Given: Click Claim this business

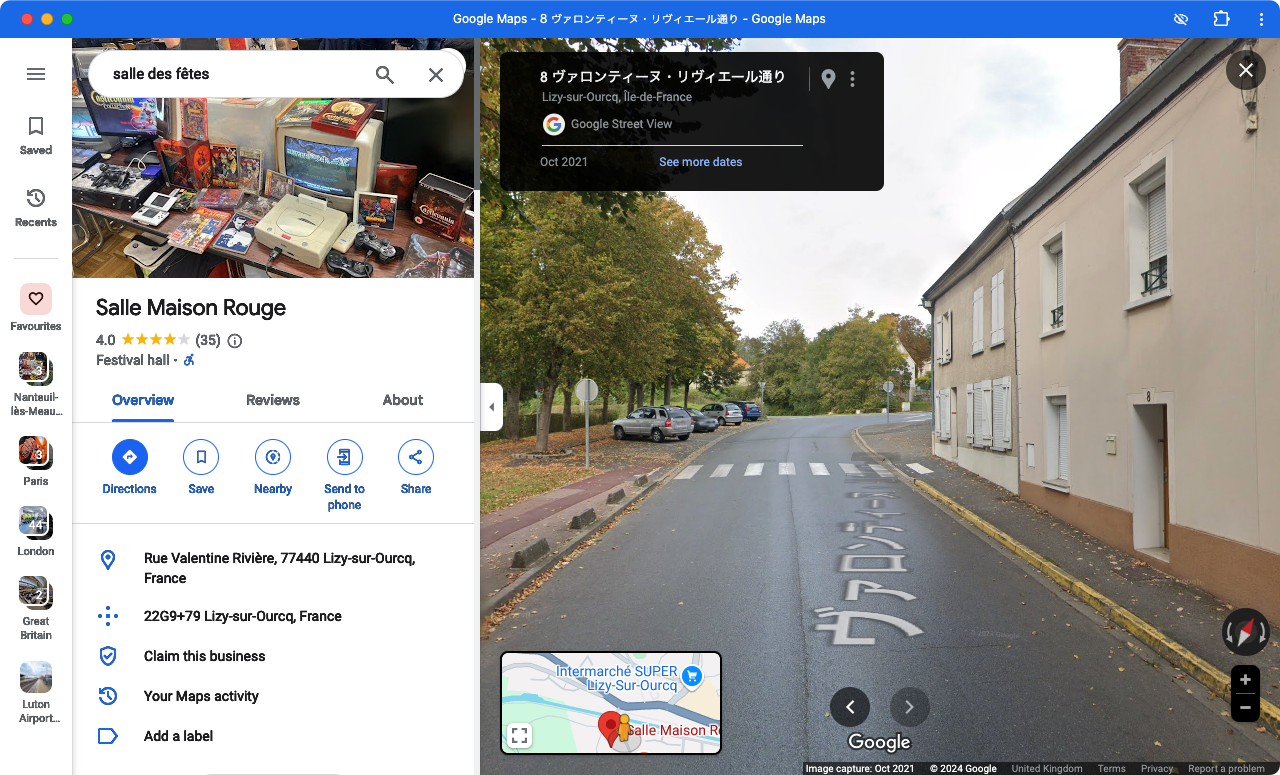Looking at the screenshot, I should tap(204, 656).
